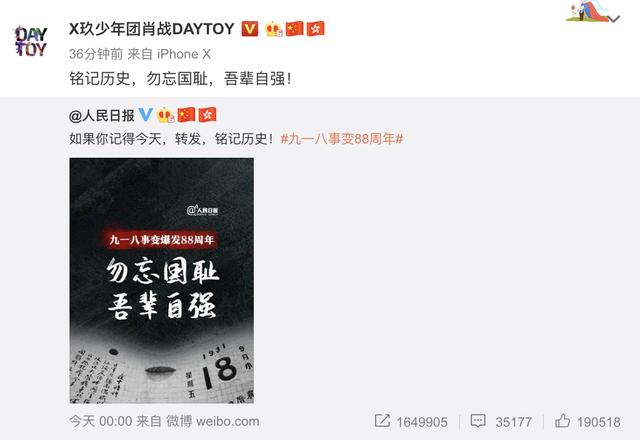Screen dimensions: 640x440
Task: Click the 来自 iPhone X source text
Action: [169, 54]
